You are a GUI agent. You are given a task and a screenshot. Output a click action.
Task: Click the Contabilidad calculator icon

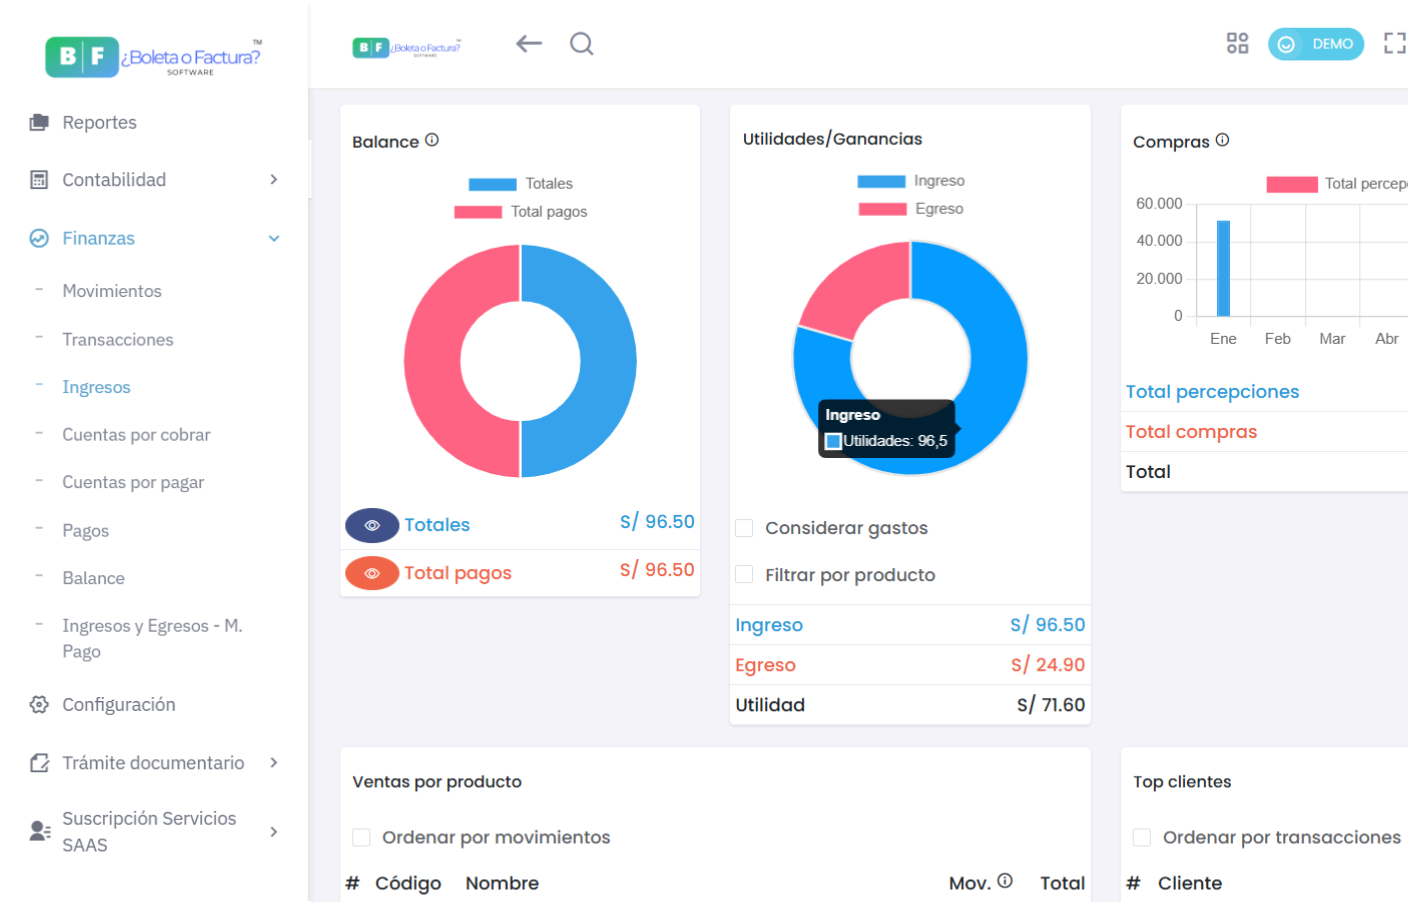click(37, 180)
